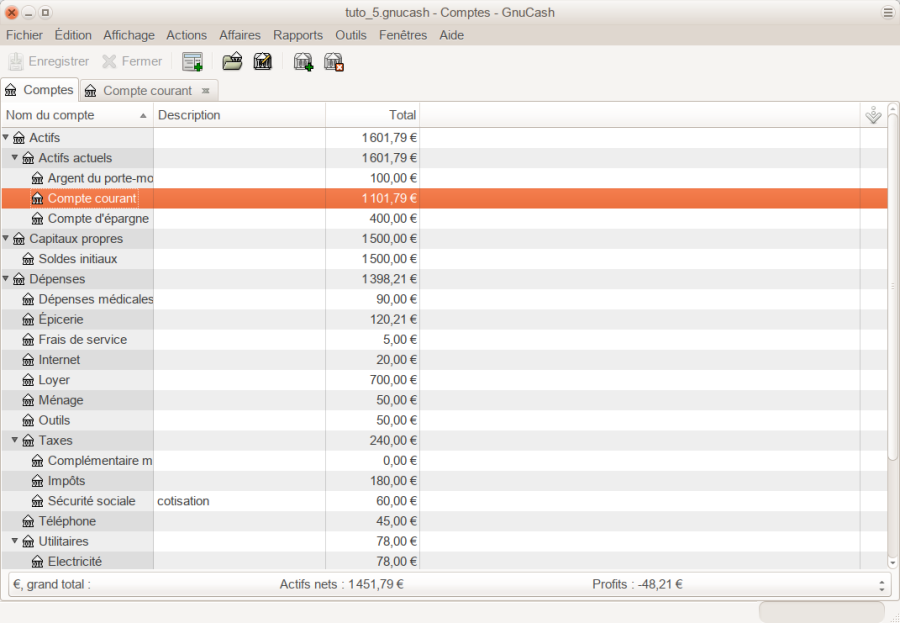The width and height of the screenshot is (900, 623).
Task: Close the Compte courant tab
Action: [x=205, y=91]
